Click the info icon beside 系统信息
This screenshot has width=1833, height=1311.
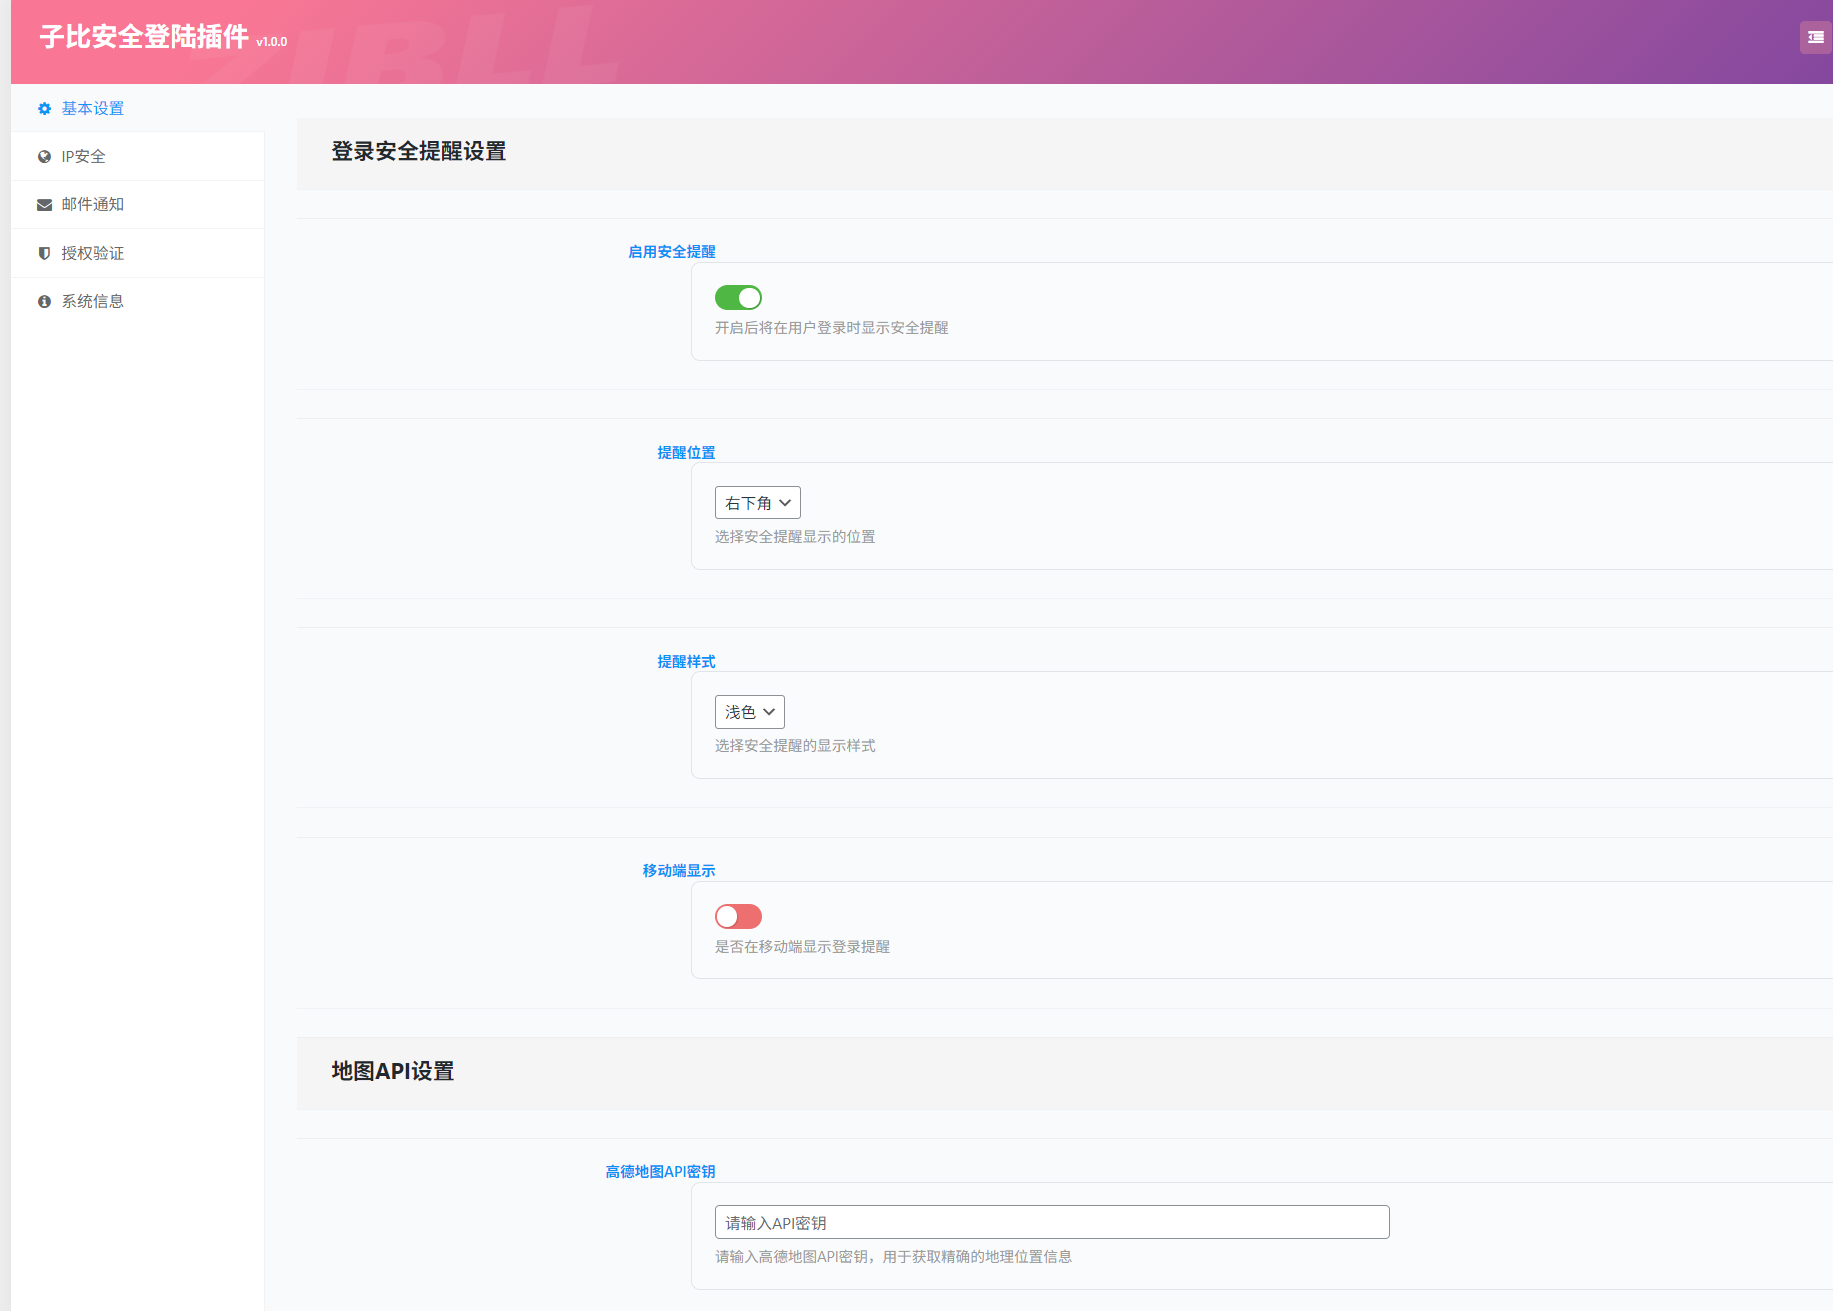(44, 301)
